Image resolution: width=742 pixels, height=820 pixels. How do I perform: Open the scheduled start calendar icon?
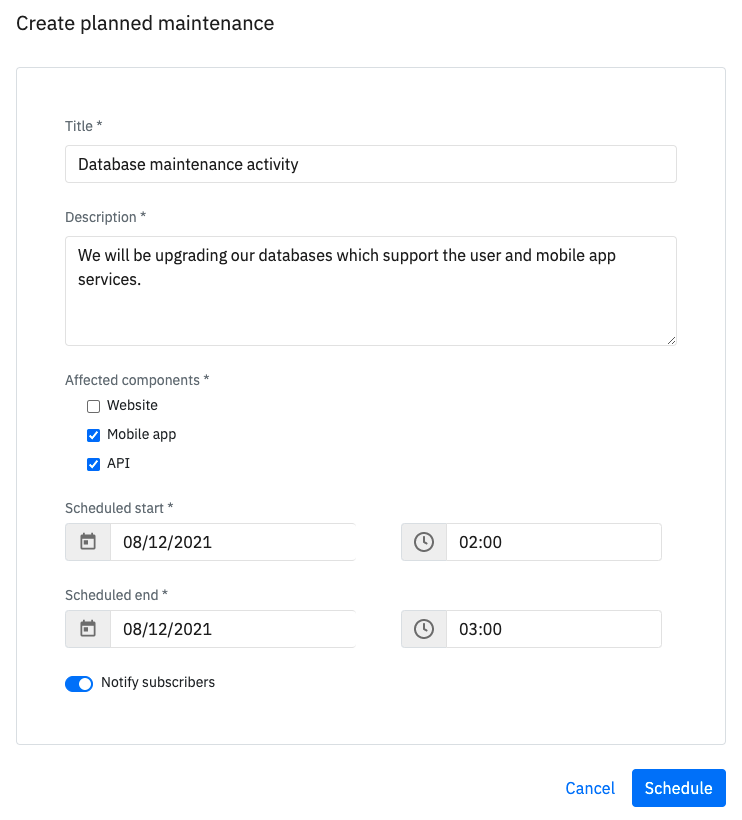click(x=88, y=542)
